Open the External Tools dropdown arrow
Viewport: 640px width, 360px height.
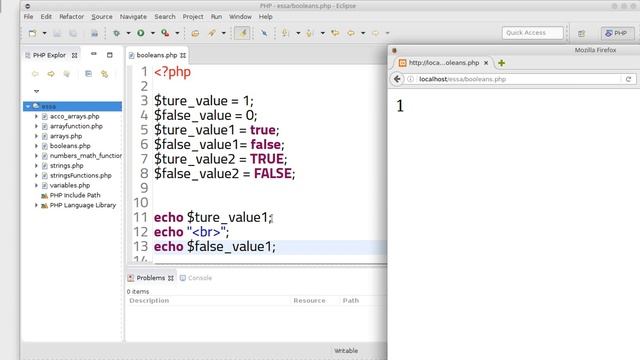click(177, 33)
